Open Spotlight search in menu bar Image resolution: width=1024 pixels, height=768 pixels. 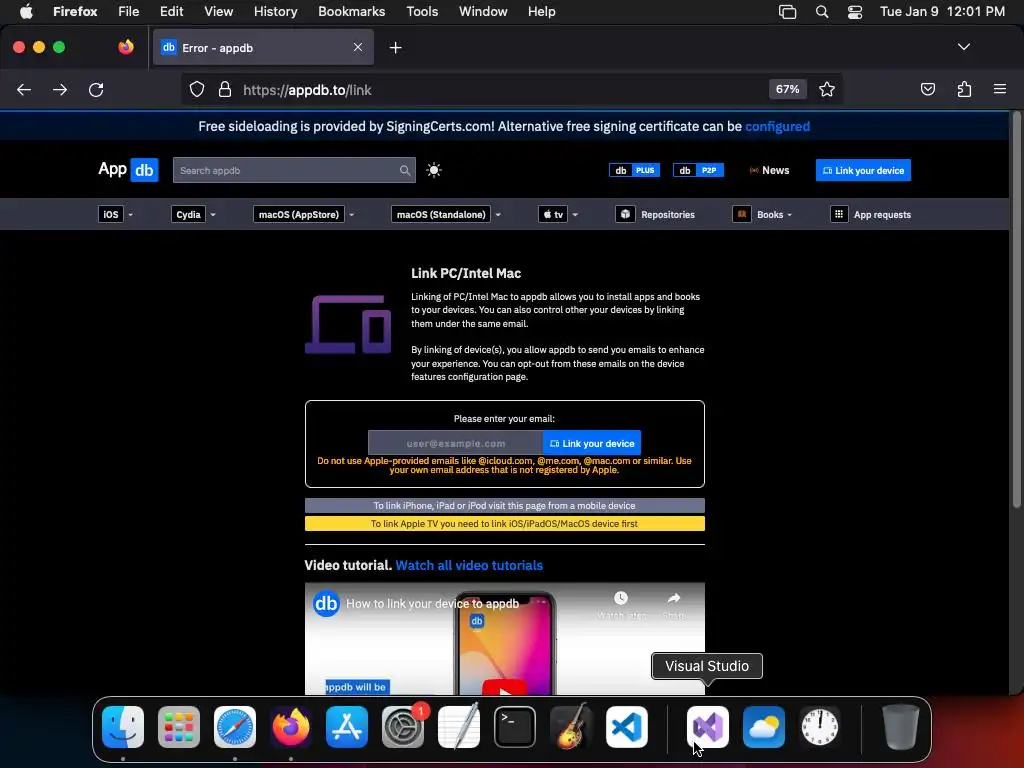[822, 12]
